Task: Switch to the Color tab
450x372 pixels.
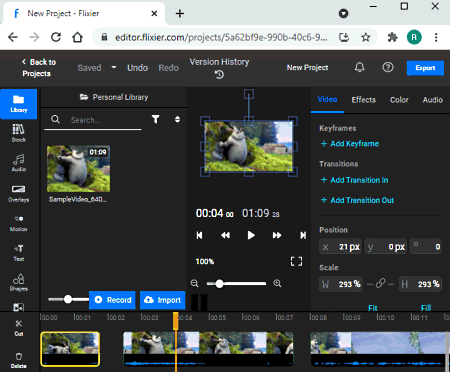Action: [x=399, y=100]
